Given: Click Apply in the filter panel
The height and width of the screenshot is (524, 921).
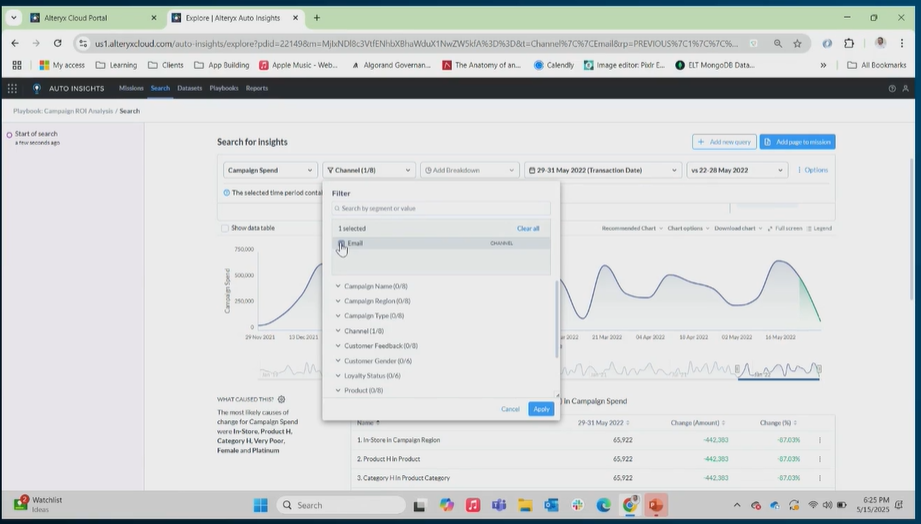Looking at the screenshot, I should [x=541, y=409].
